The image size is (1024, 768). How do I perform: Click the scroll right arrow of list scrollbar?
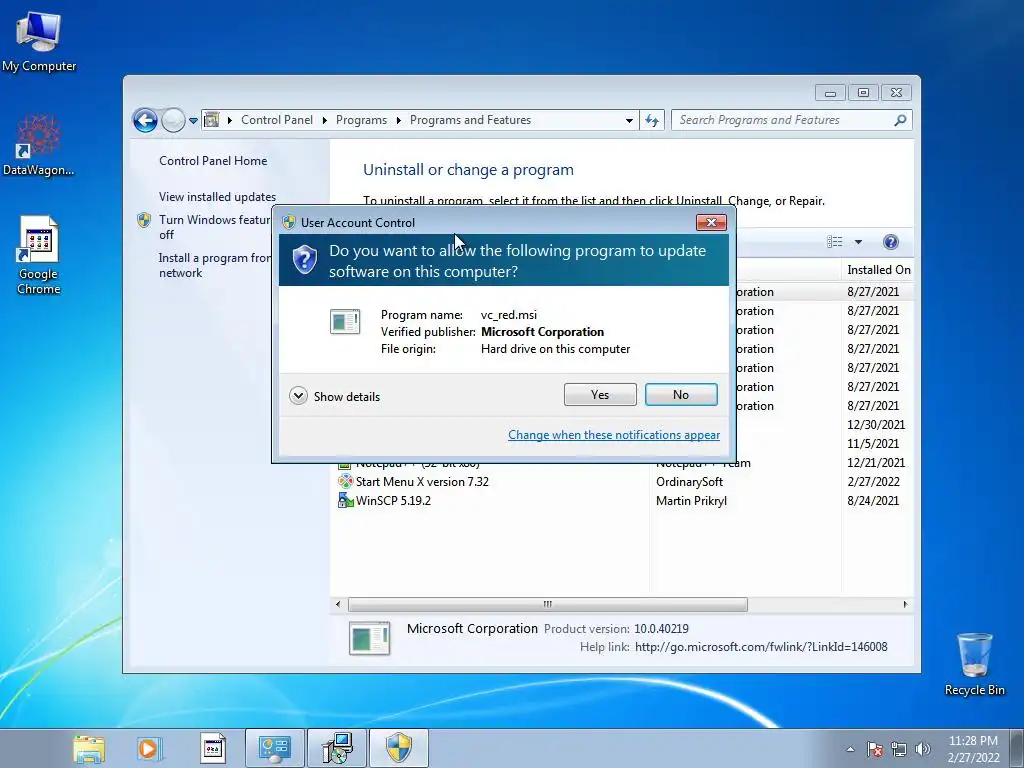pos(905,605)
